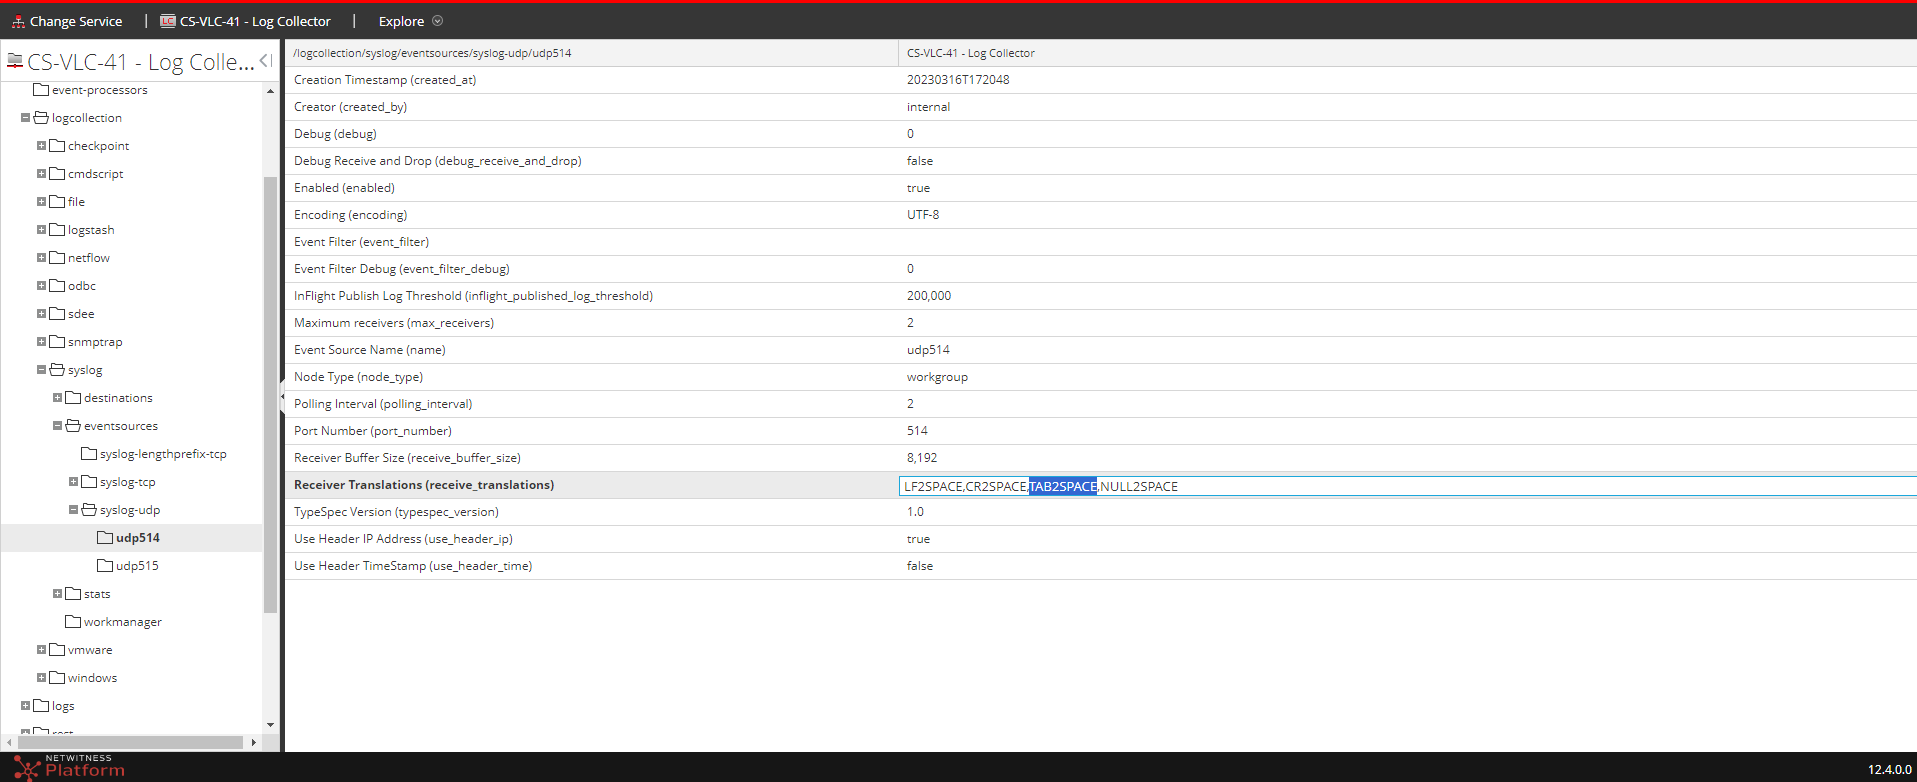The width and height of the screenshot is (1917, 782).
Task: Click the Receiver Translations value input field
Action: point(1400,486)
